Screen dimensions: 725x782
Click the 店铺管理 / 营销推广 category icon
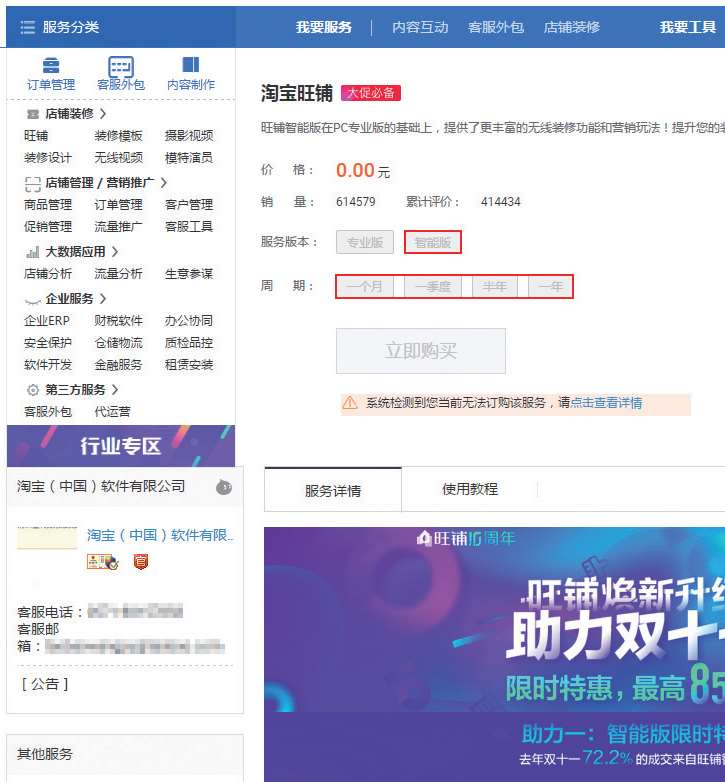coord(32,184)
